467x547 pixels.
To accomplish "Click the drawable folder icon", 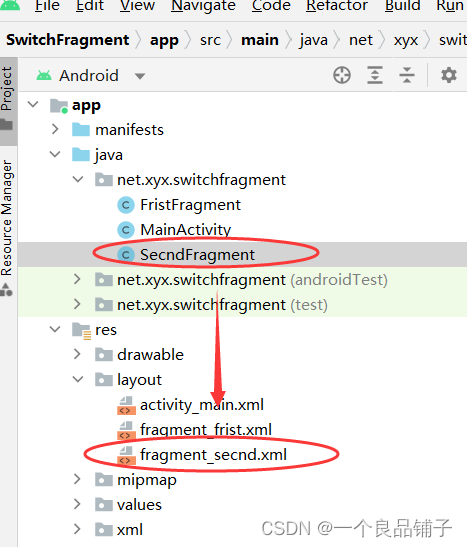I will click(x=104, y=354).
